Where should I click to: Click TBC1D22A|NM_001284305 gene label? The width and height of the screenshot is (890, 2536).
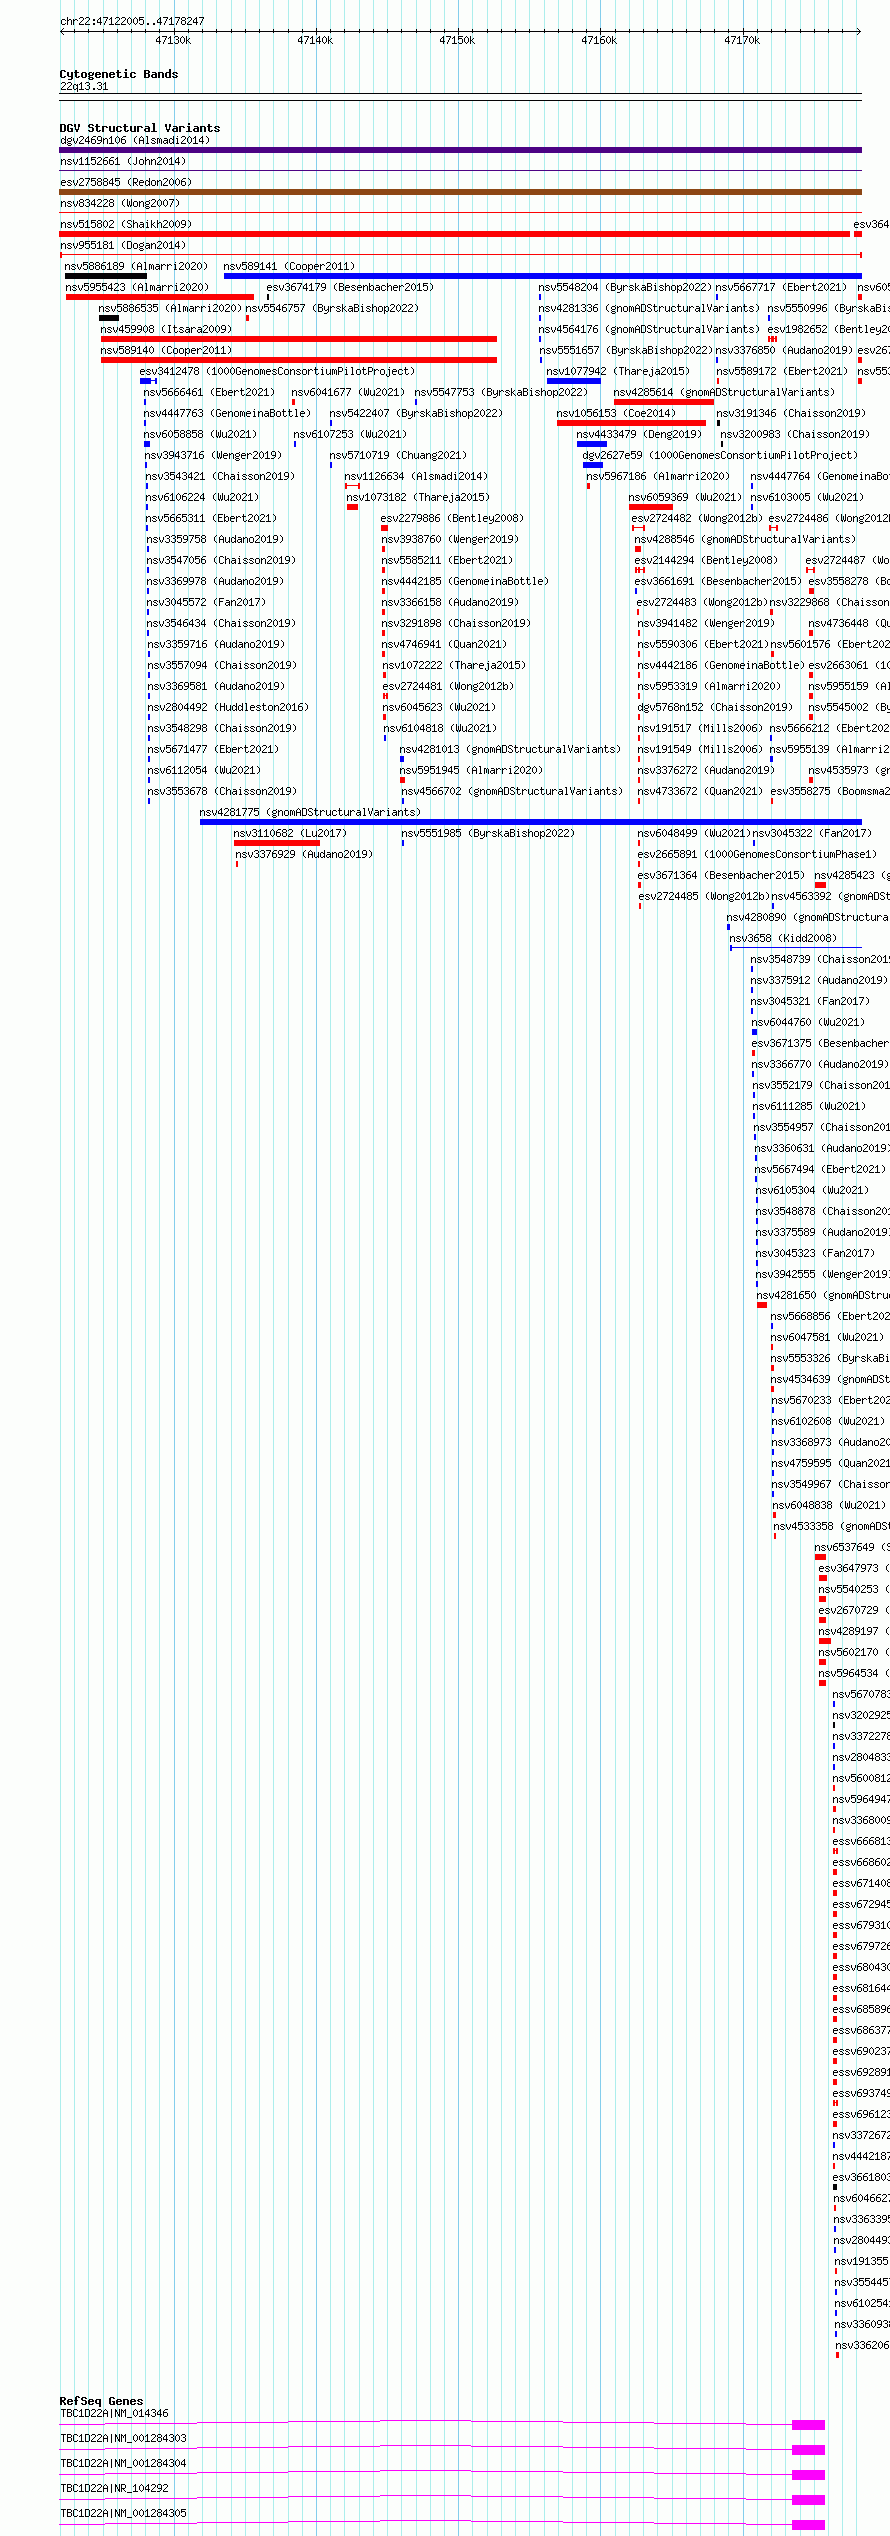click(124, 2513)
